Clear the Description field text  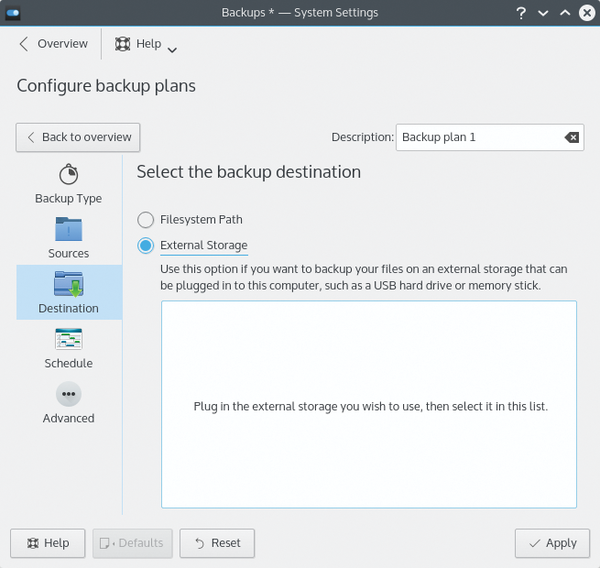(x=572, y=137)
